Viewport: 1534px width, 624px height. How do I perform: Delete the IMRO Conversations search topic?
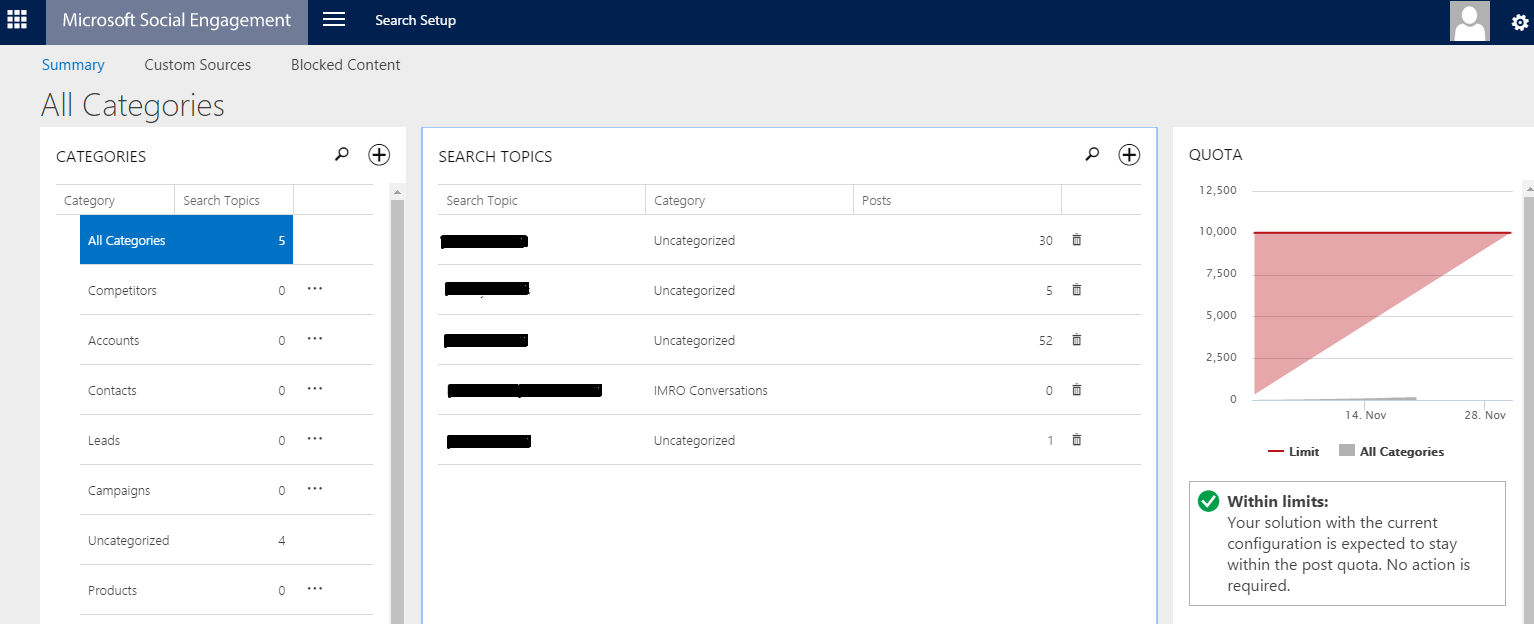point(1077,390)
